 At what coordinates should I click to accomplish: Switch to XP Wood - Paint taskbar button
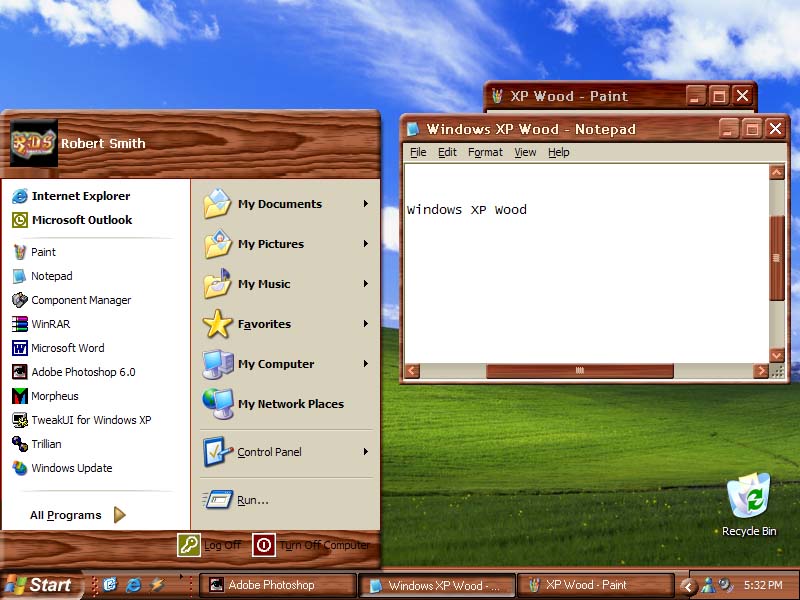(x=596, y=585)
